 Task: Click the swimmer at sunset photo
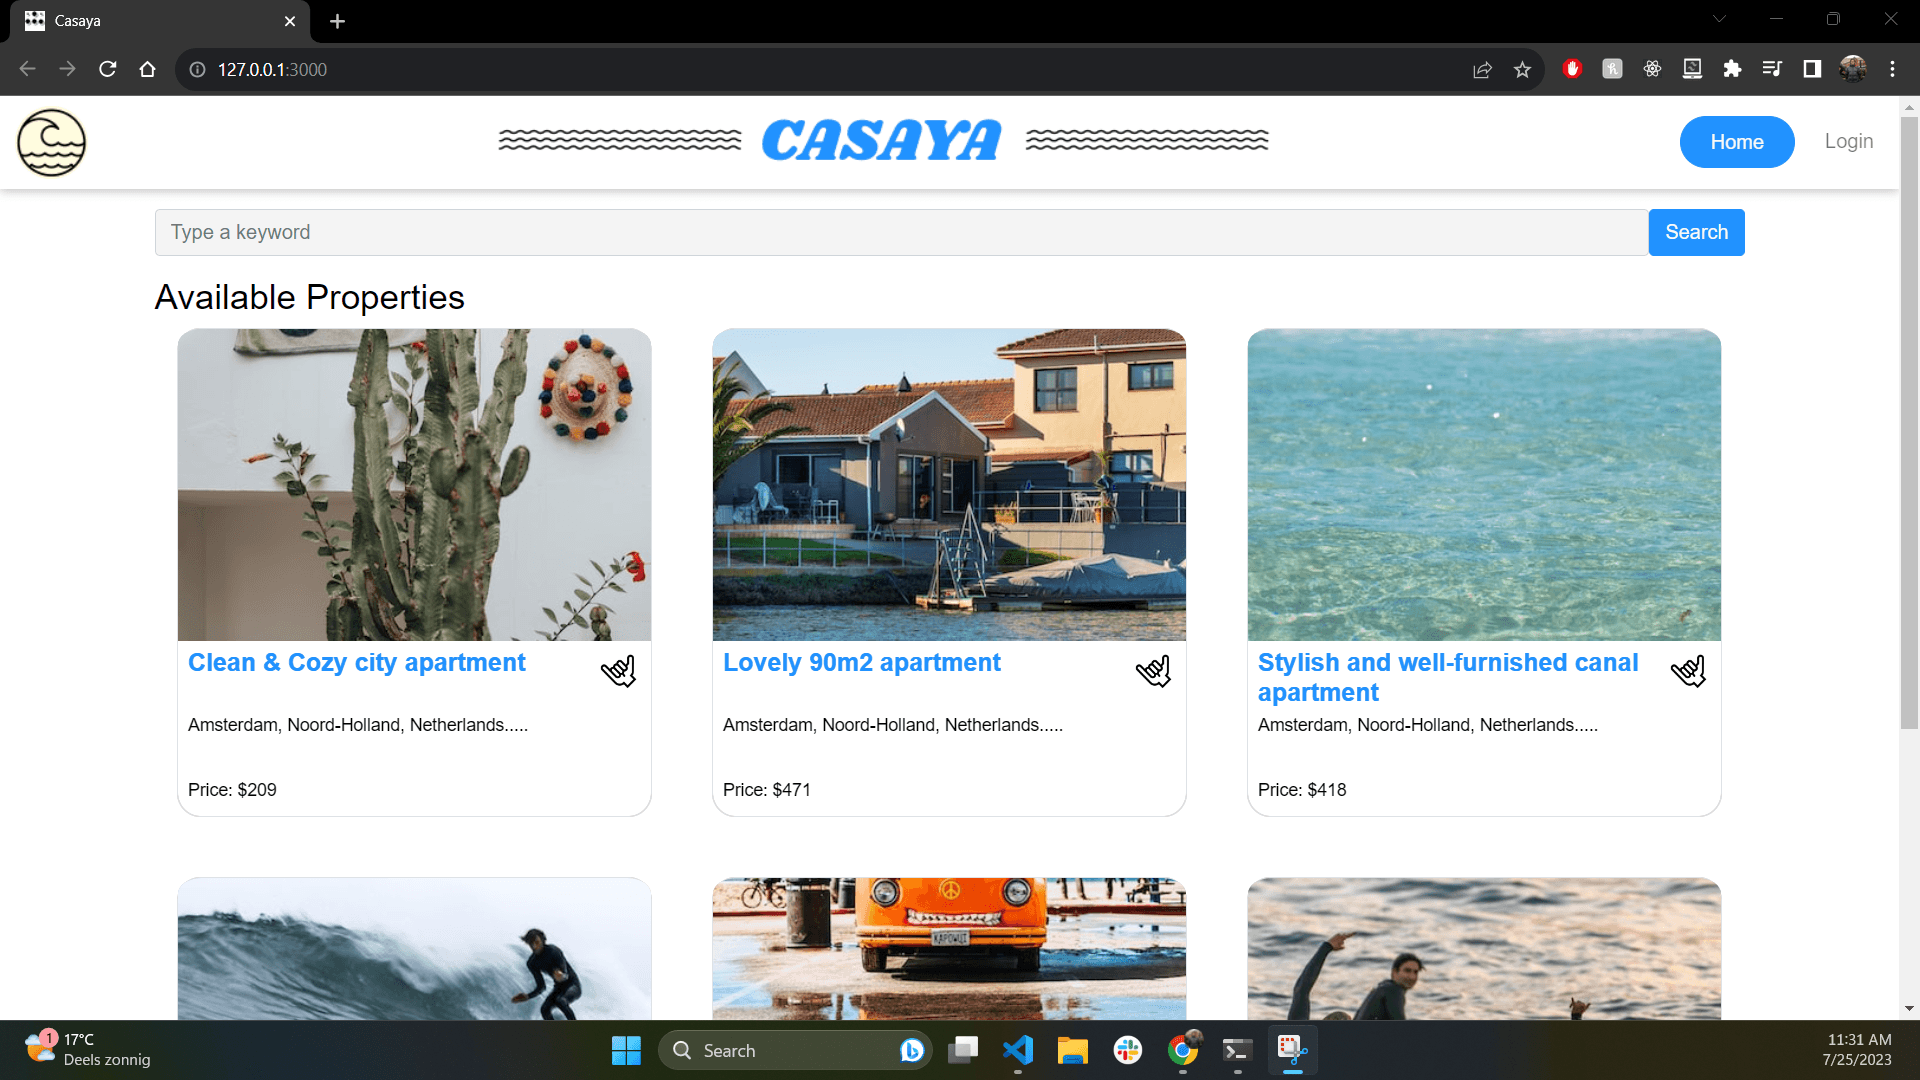pyautogui.click(x=1484, y=949)
